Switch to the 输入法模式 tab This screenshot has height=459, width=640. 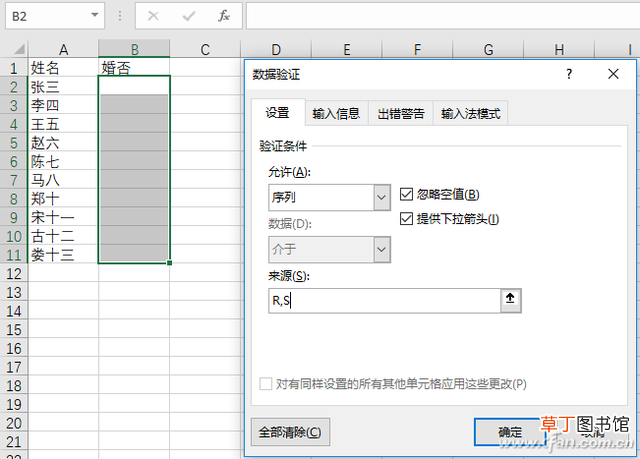click(471, 113)
